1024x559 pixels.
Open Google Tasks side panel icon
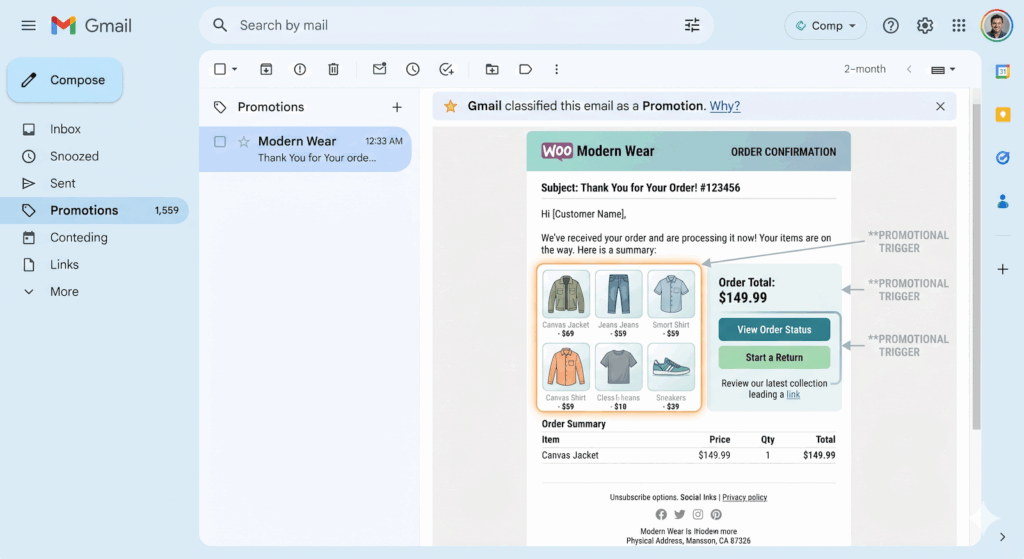coord(1002,157)
